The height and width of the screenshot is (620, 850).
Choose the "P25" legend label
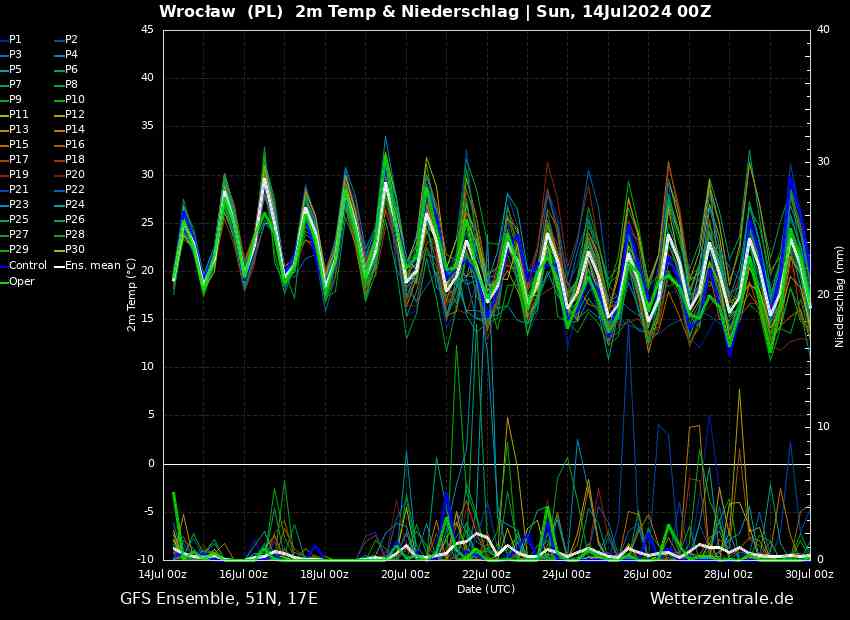click(18, 219)
